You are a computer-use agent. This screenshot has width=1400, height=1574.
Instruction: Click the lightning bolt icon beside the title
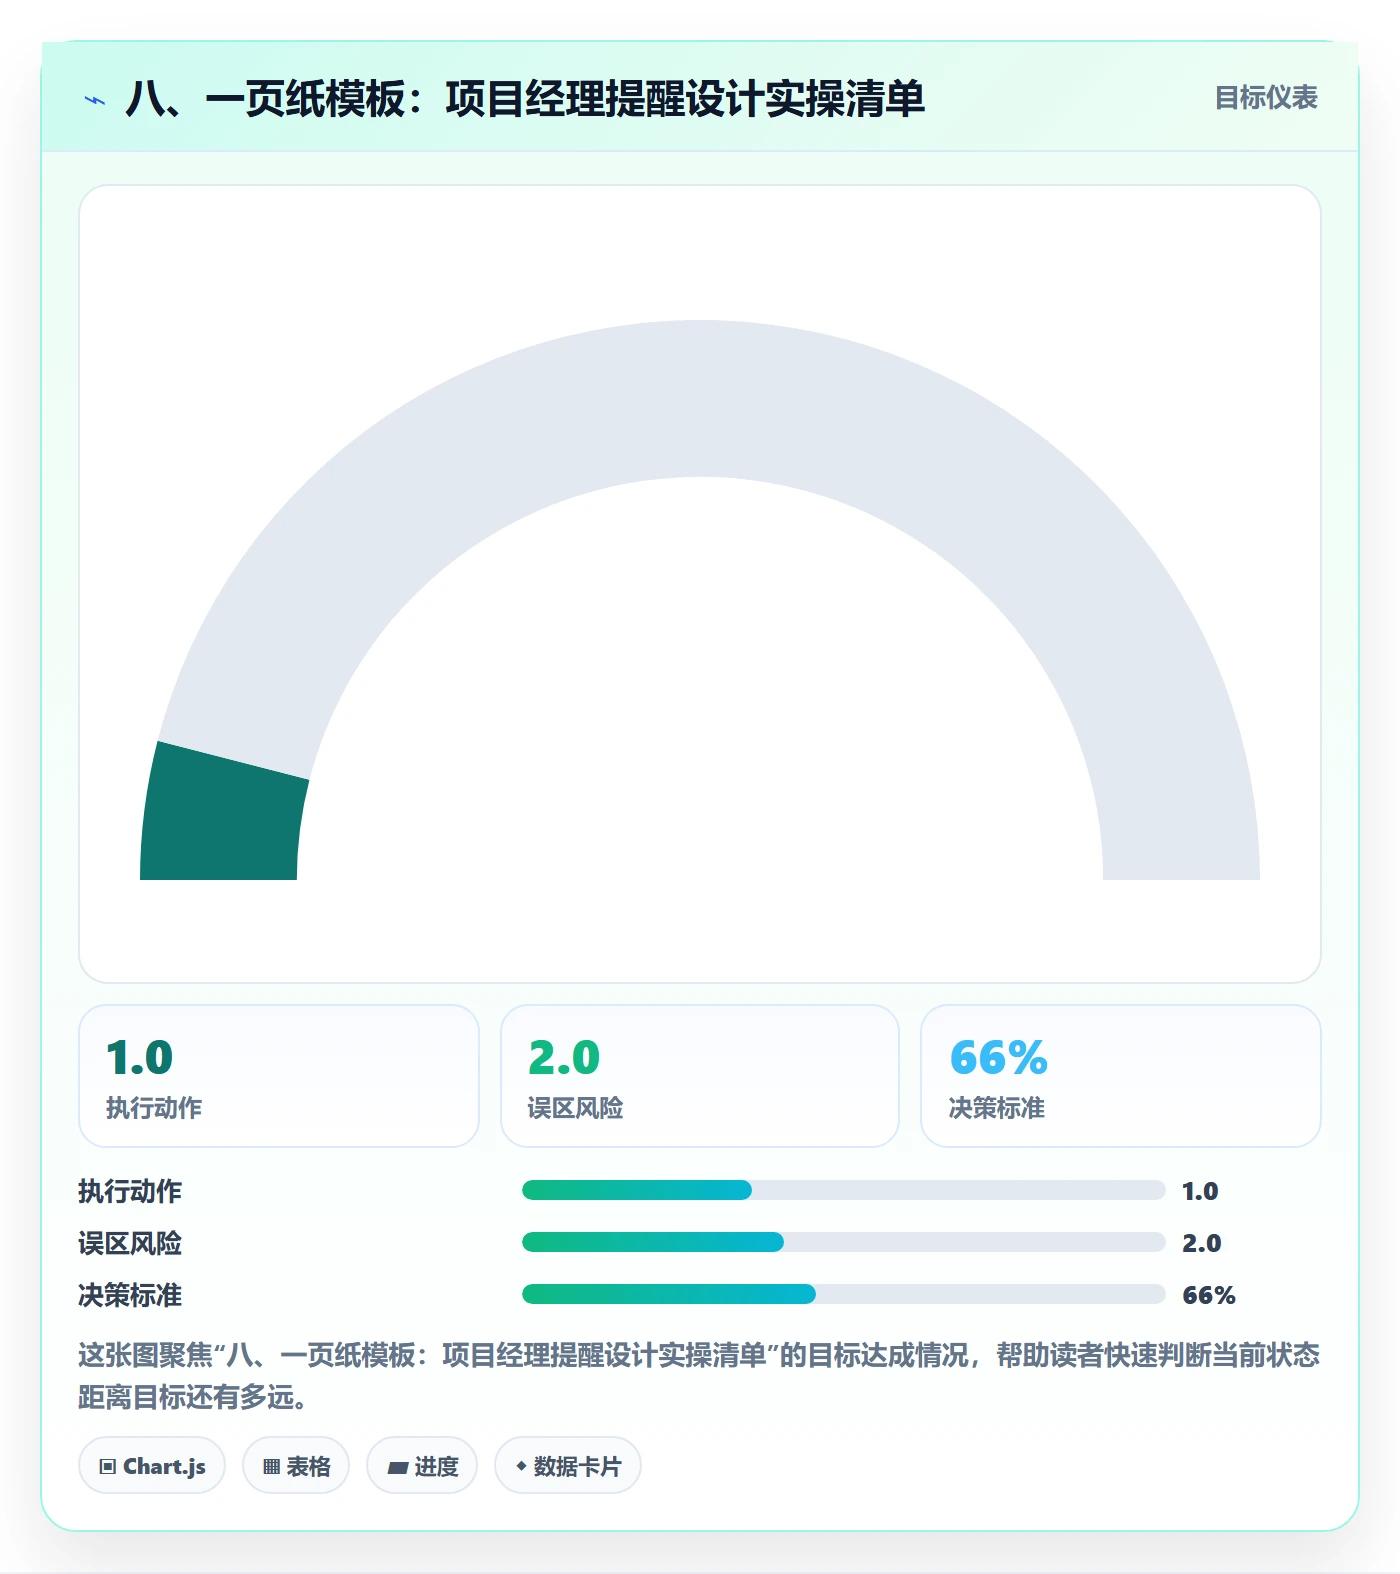(95, 100)
